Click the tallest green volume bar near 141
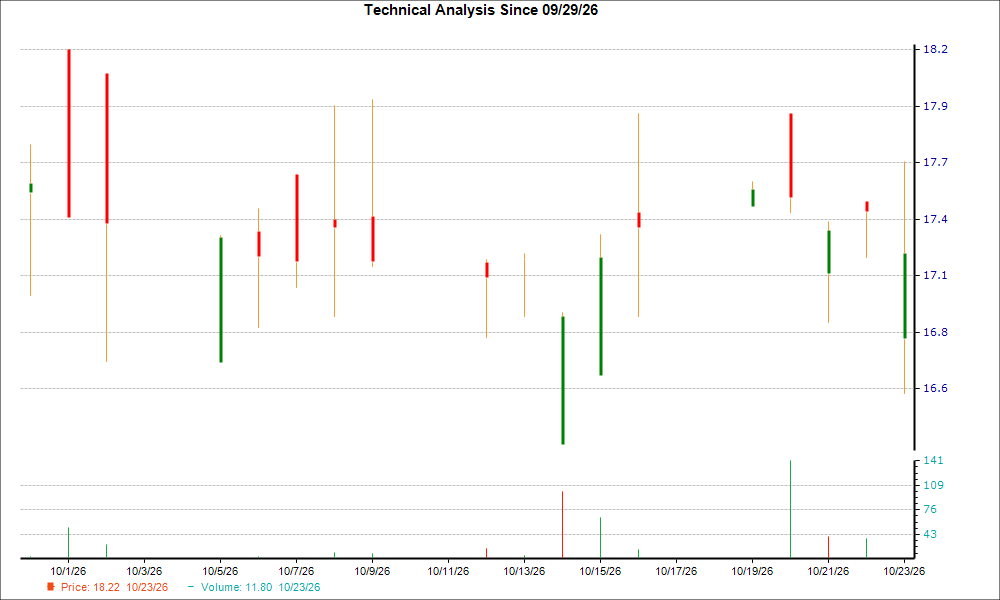This screenshot has width=1000, height=600. (790, 509)
